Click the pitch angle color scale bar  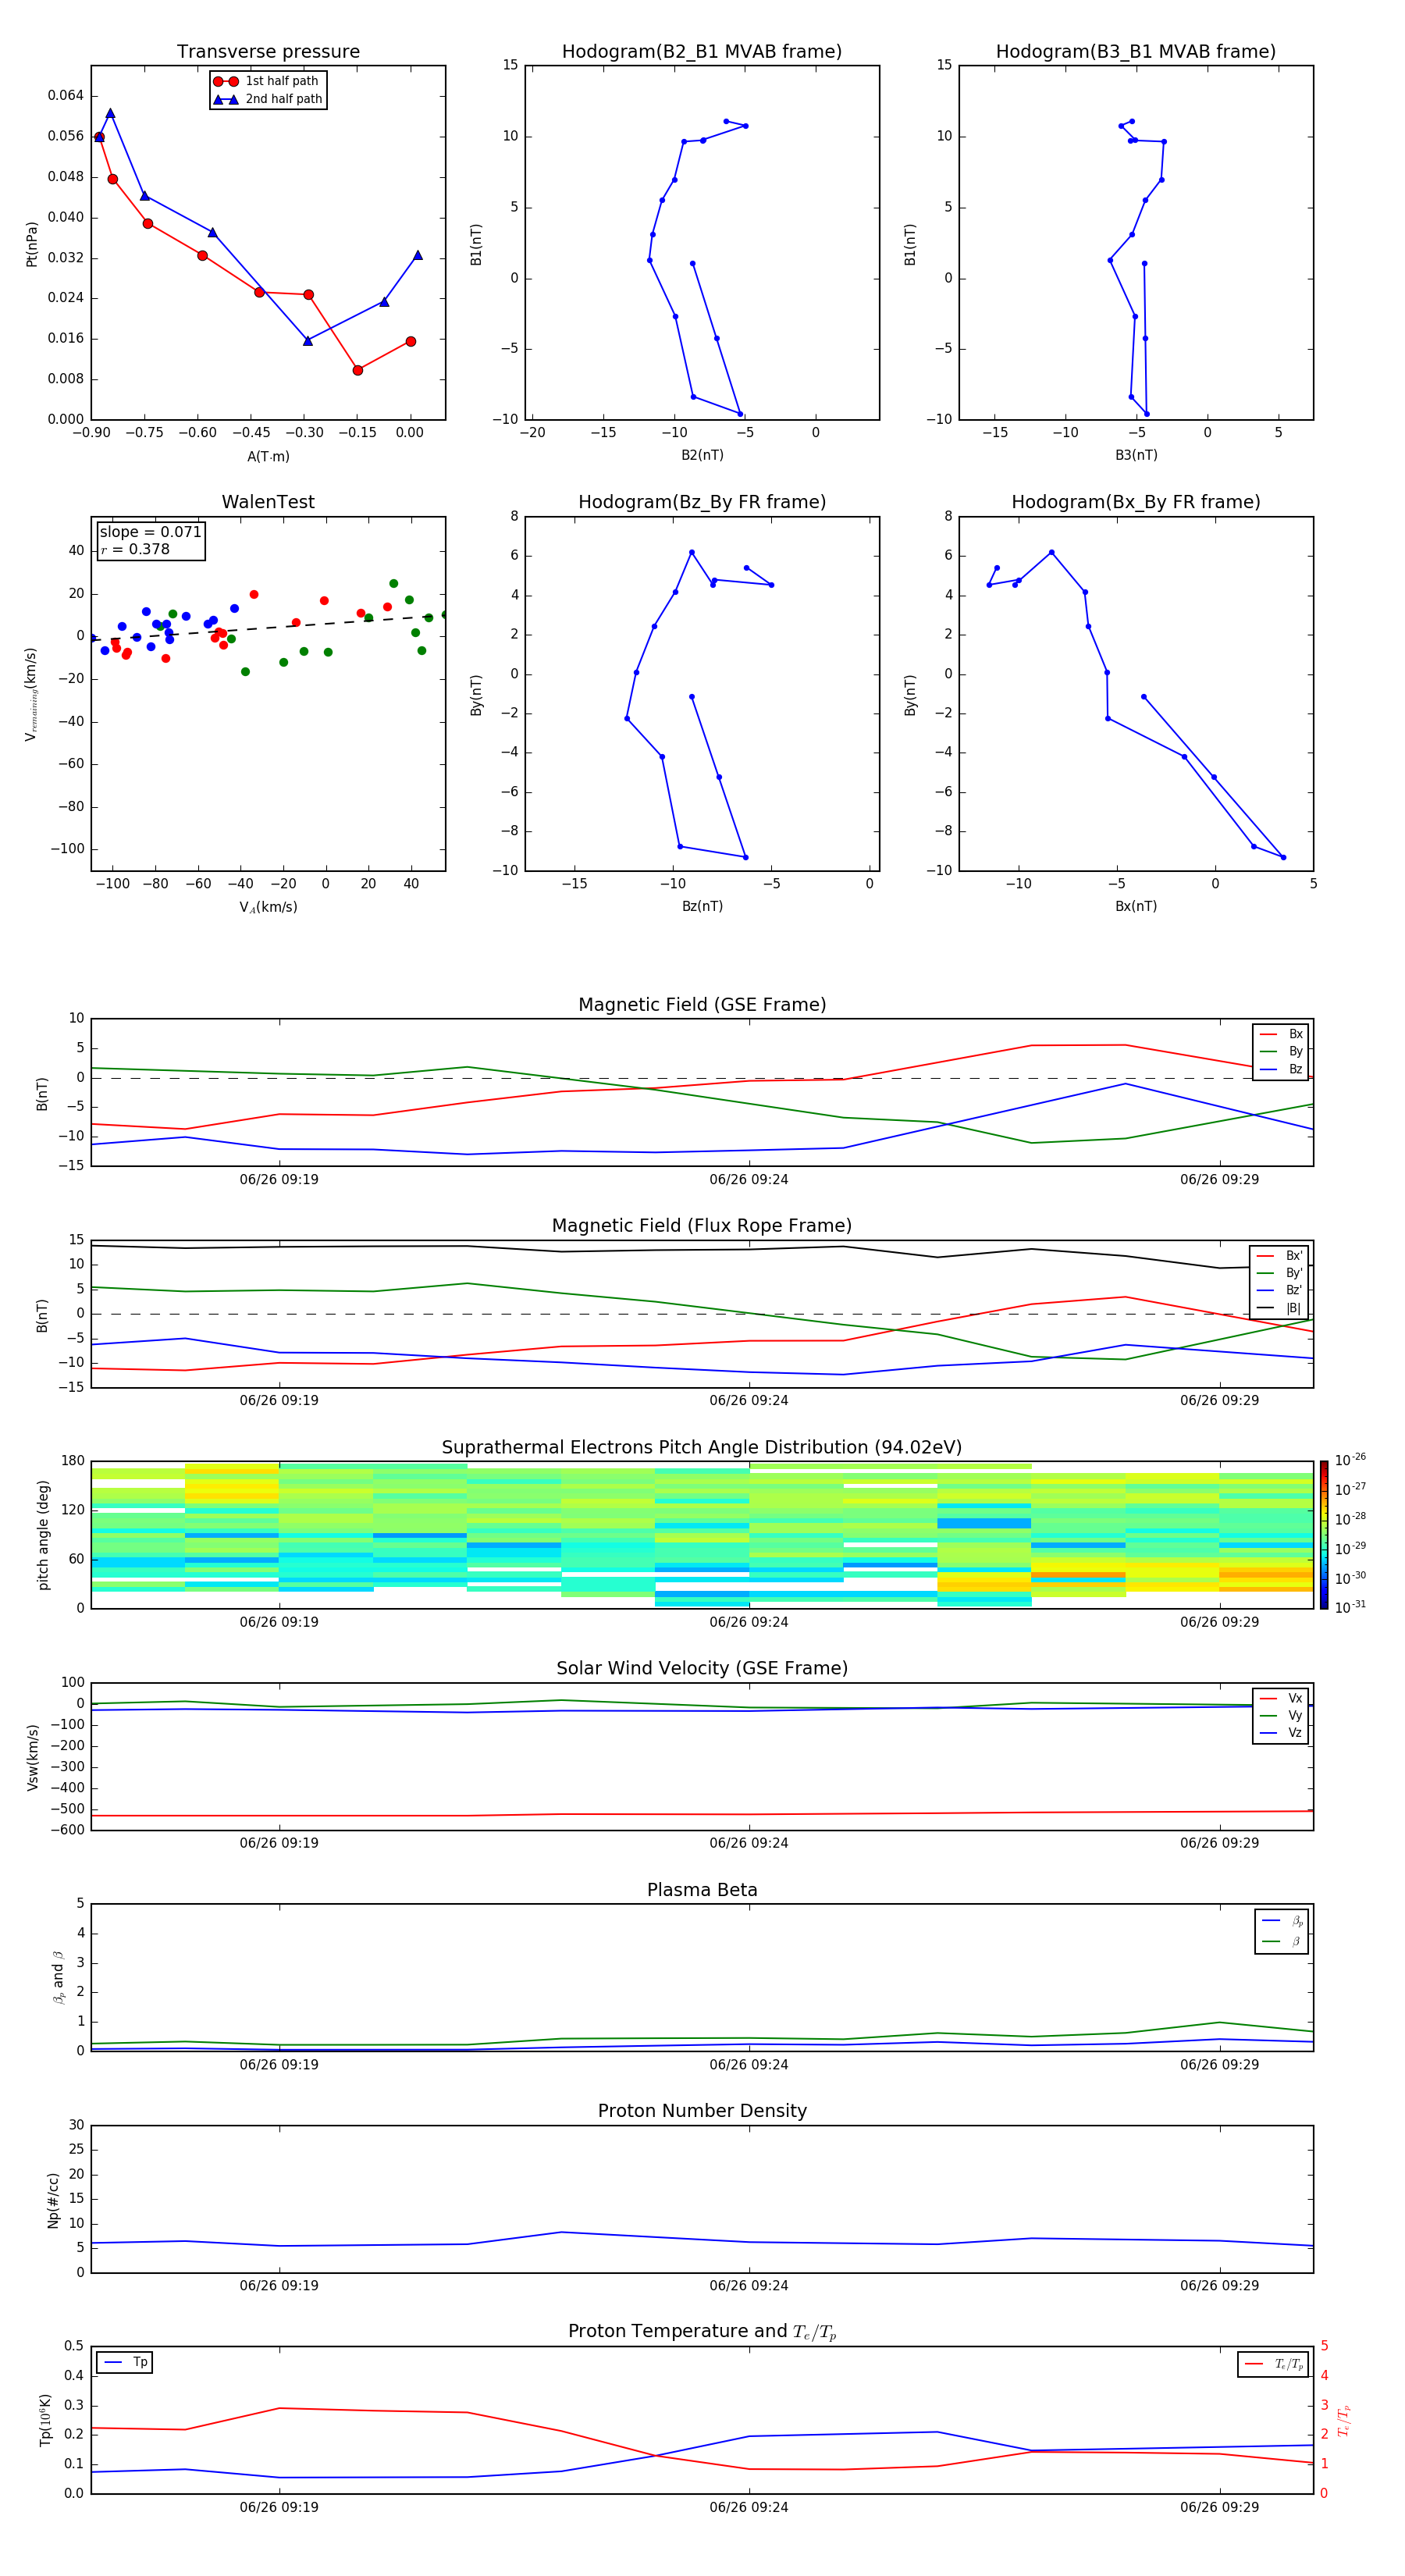click(x=1324, y=1535)
